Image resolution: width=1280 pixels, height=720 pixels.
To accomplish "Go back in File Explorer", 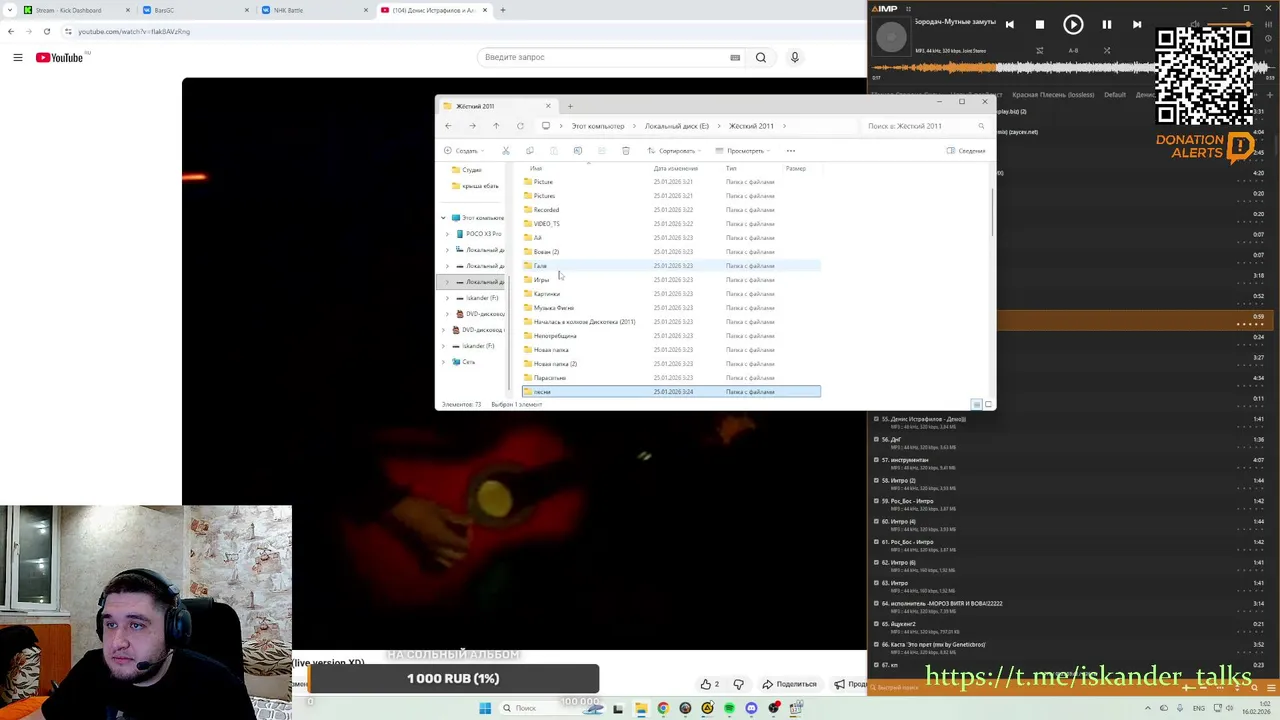I will click(x=448, y=126).
